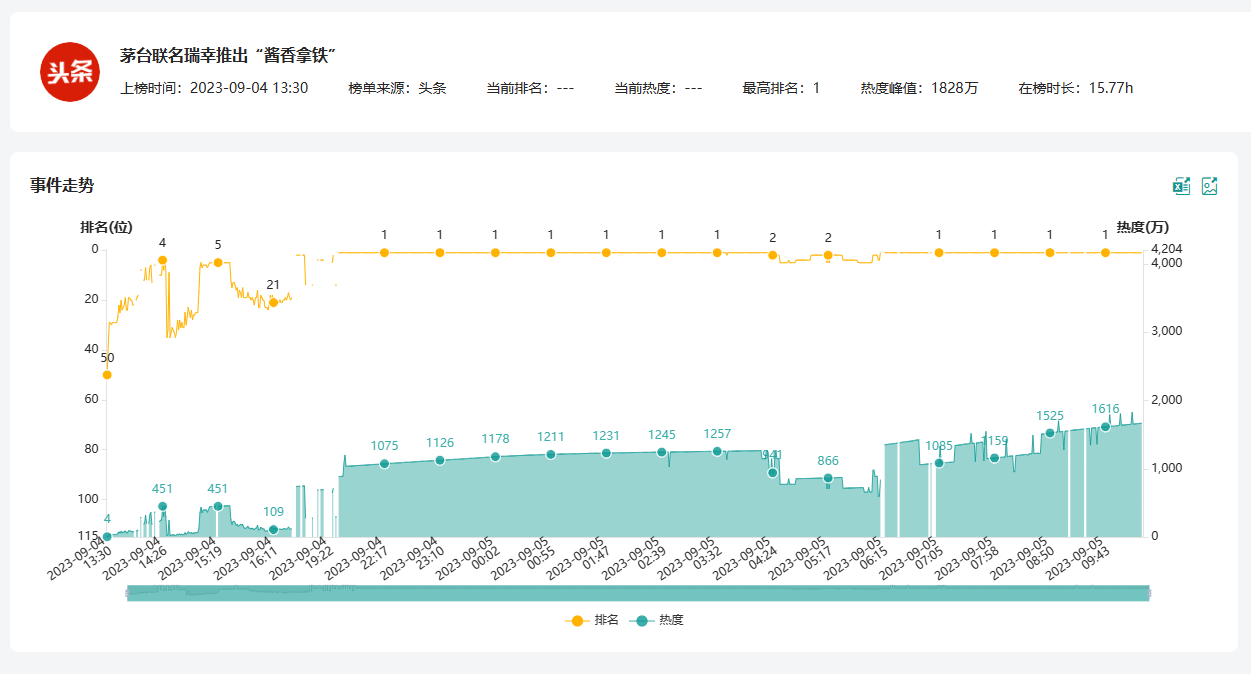Click the middle of the time range bar
Screen dimensions: 1251x674
[638, 594]
